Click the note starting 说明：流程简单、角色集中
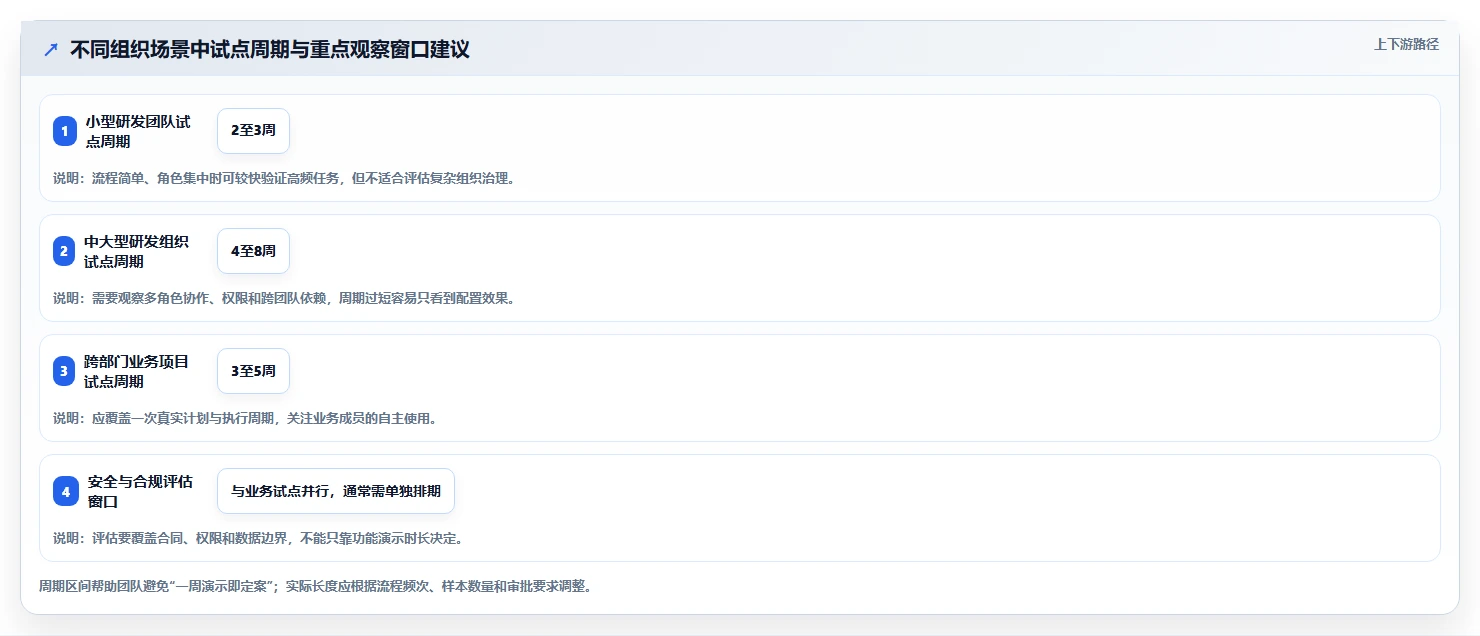This screenshot has height=636, width=1480. click(x=284, y=178)
